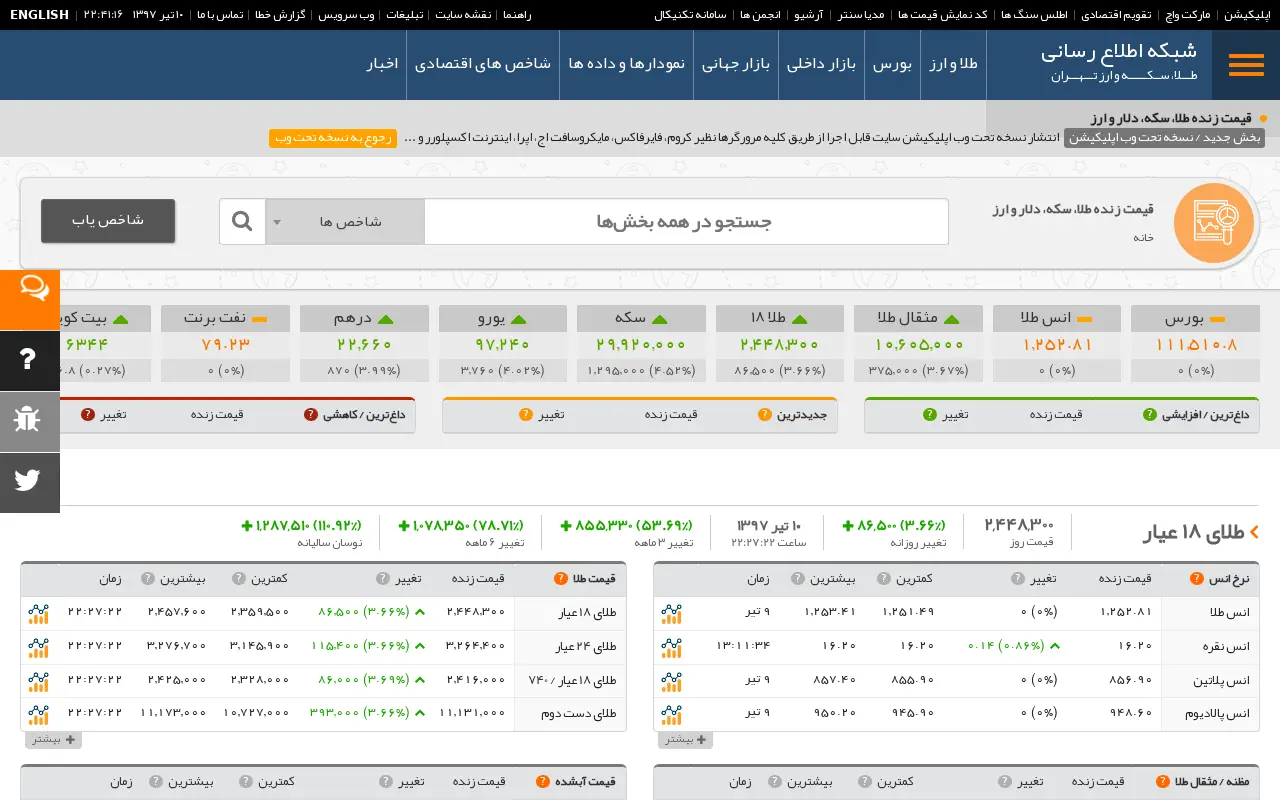Open chart icon for طلای ۱۸ عیار row
The width and height of the screenshot is (1280, 800).
pos(38,613)
